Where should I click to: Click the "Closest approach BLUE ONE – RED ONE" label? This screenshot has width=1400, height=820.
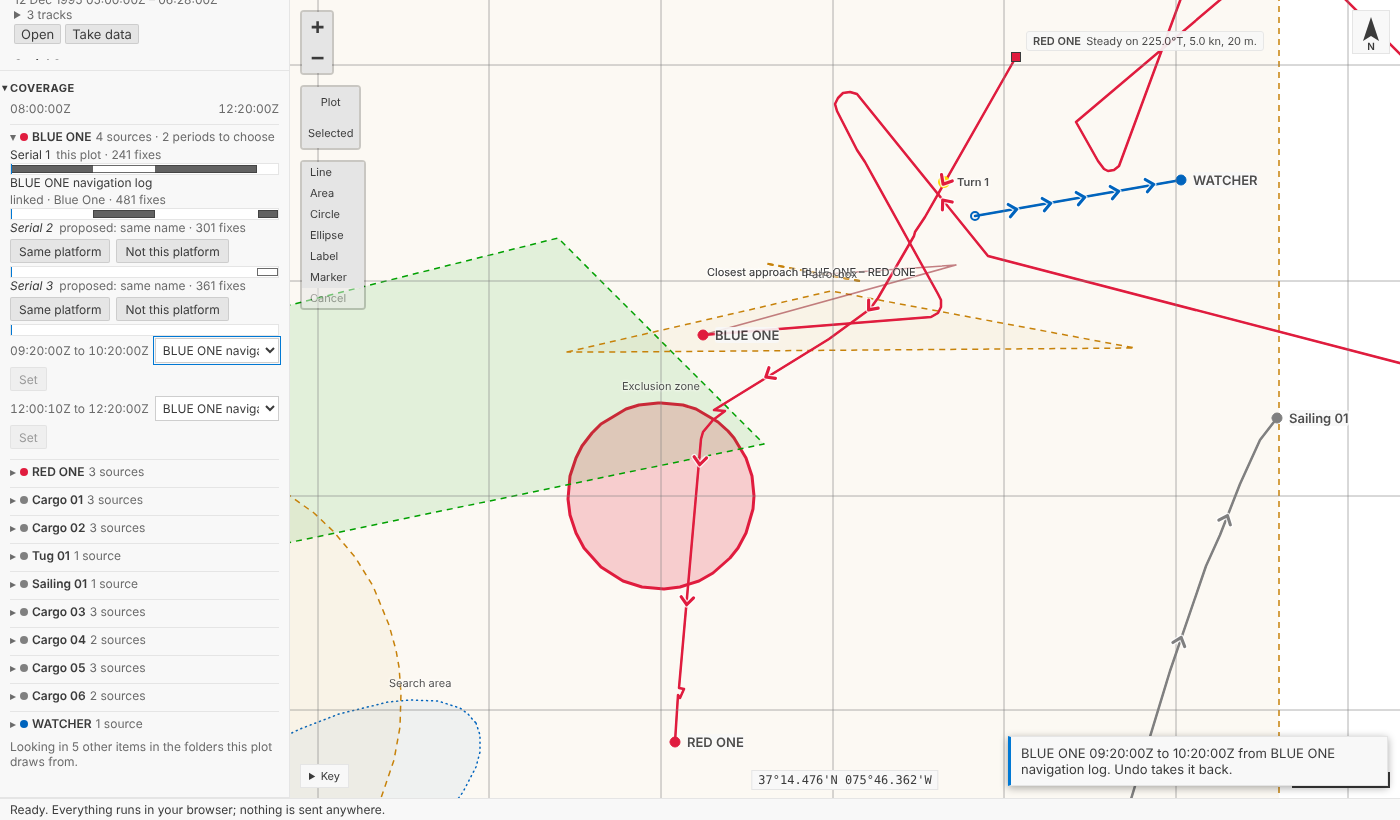pyautogui.click(x=811, y=273)
